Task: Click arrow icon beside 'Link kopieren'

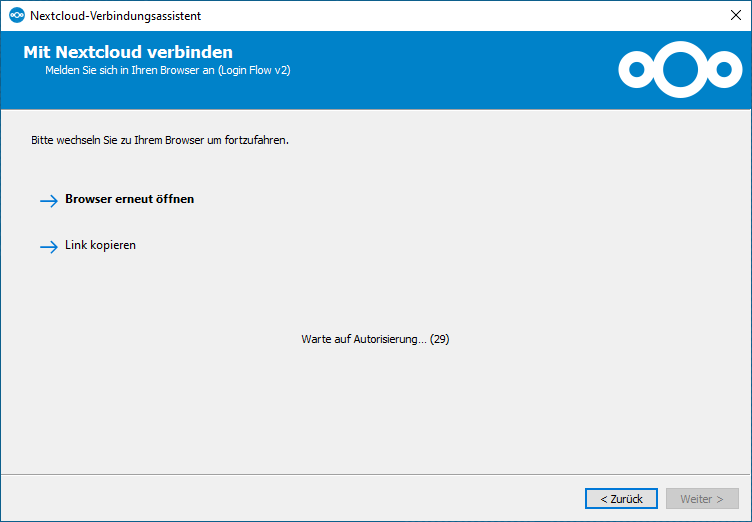Action: click(x=49, y=246)
